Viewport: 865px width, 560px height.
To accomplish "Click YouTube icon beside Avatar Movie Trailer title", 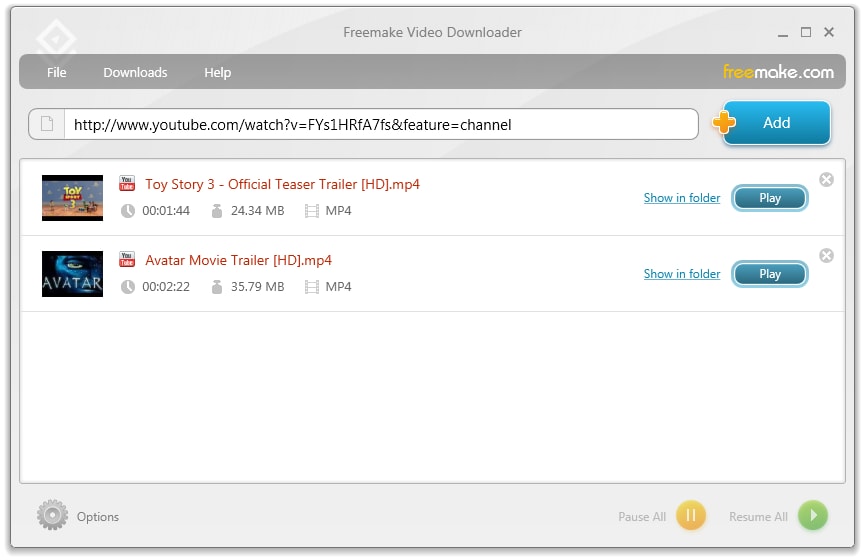I will (127, 259).
